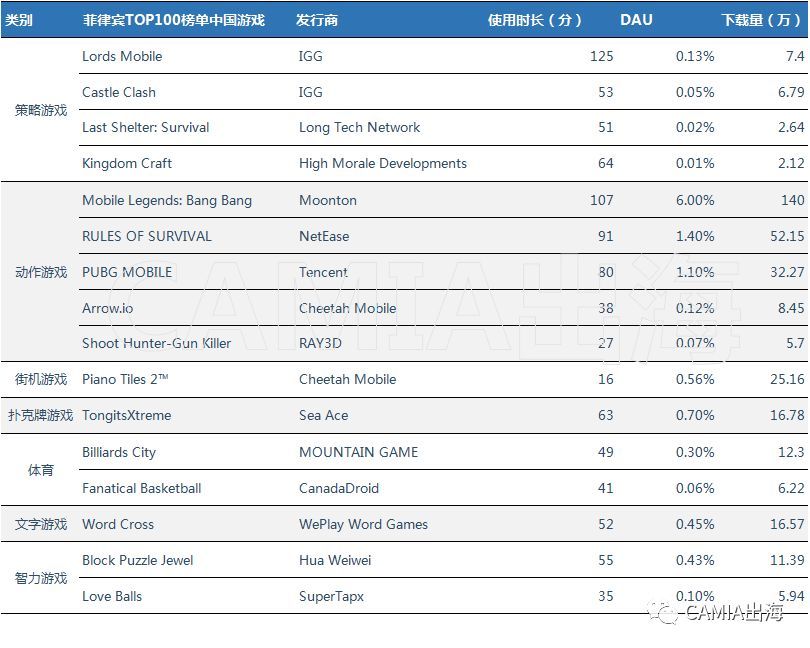Screen dimensions: 810x648
Task: Select the 动作游戏 category cell
Action: [41, 272]
